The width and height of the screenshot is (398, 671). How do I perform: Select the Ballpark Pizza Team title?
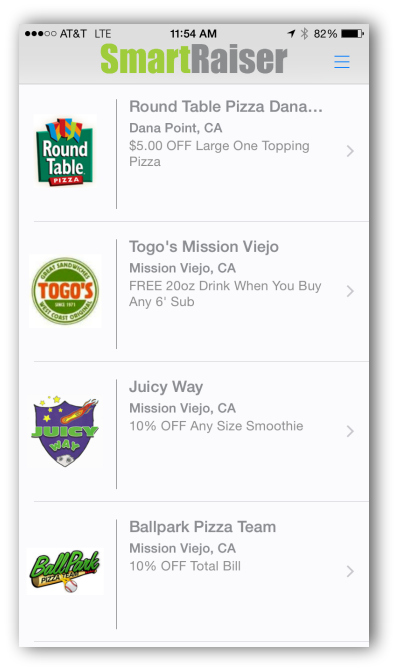click(x=202, y=527)
